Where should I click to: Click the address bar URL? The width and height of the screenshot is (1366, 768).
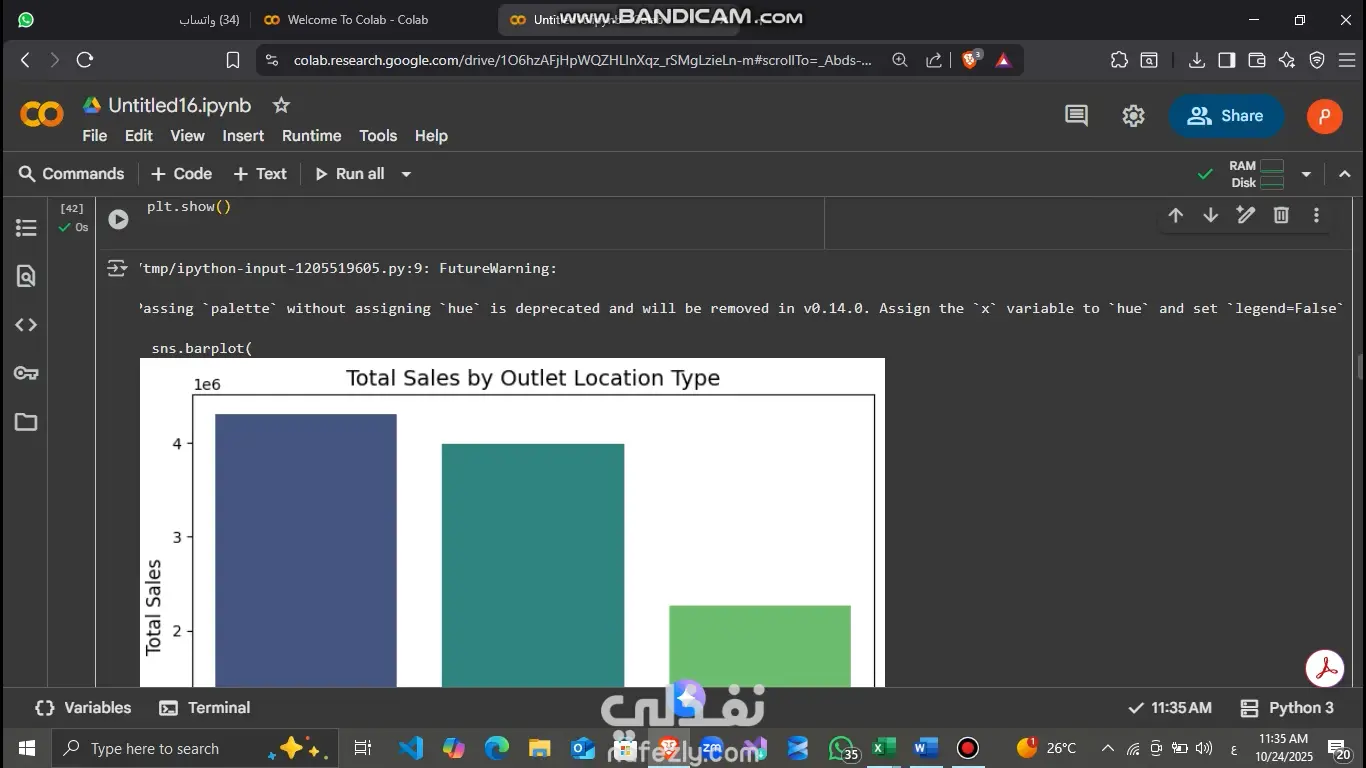tap(582, 60)
